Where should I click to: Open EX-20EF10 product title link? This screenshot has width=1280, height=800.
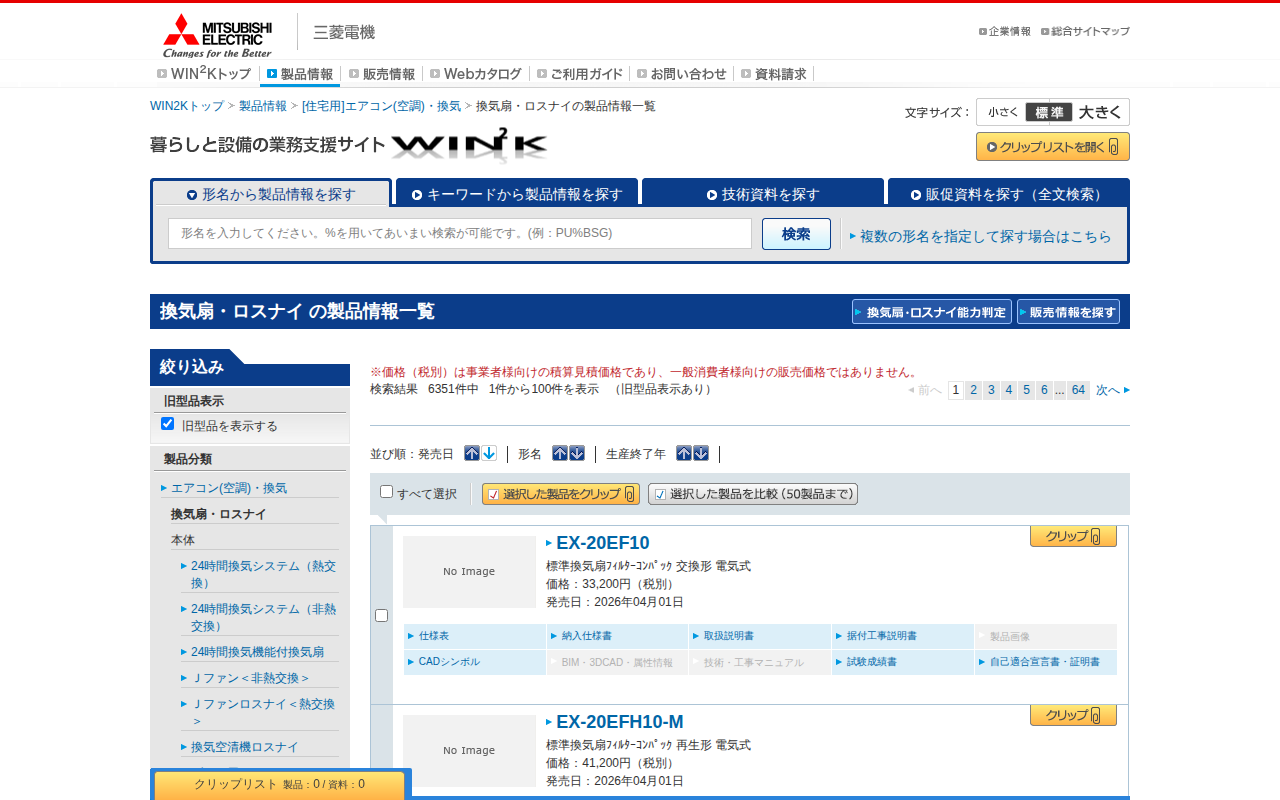tap(603, 543)
